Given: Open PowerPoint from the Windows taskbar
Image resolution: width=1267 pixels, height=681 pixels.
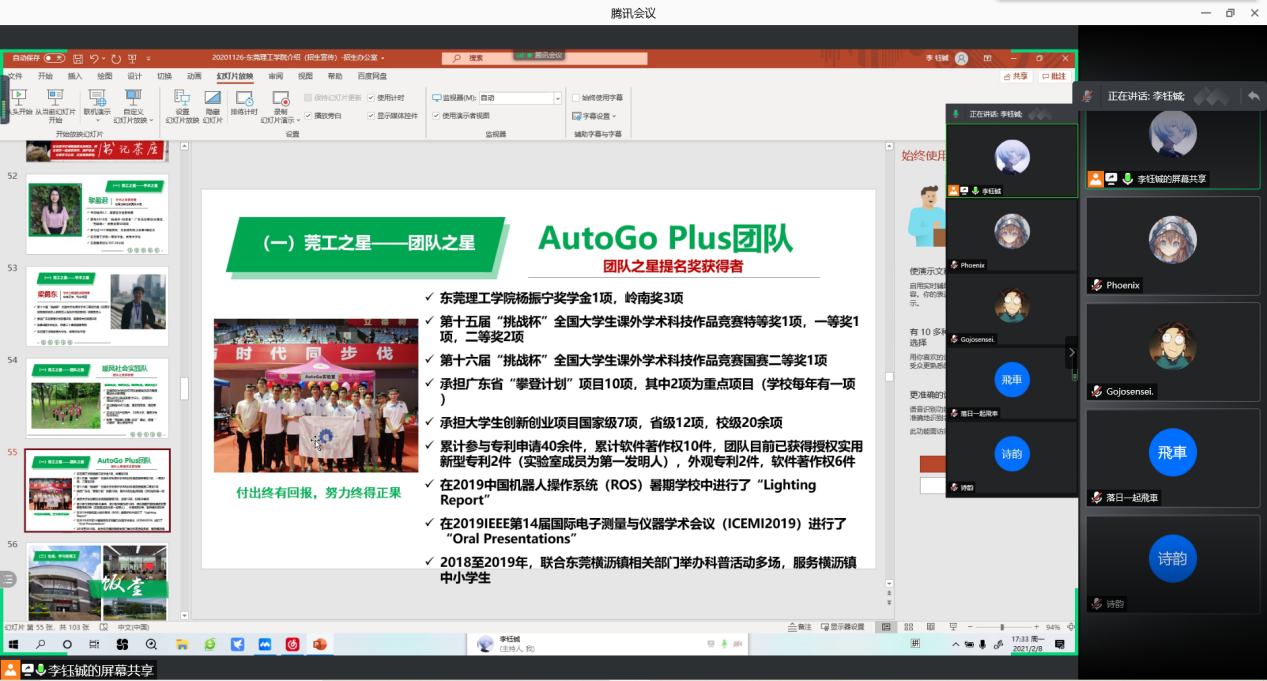Looking at the screenshot, I should tap(320, 644).
